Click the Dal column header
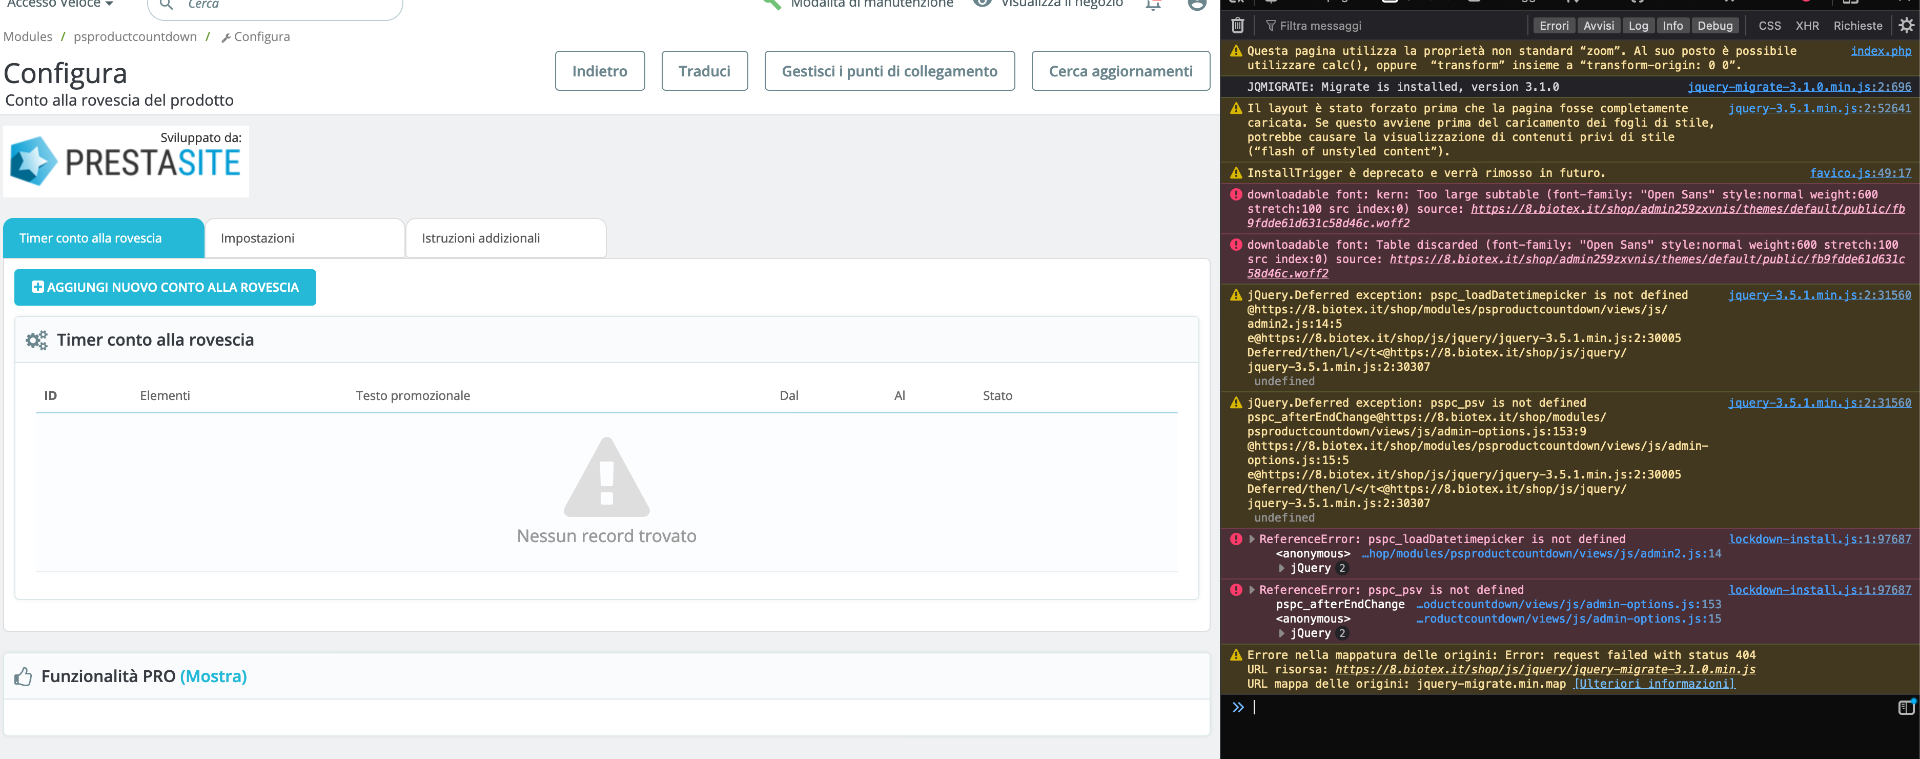The height and width of the screenshot is (759, 1920). 789,396
